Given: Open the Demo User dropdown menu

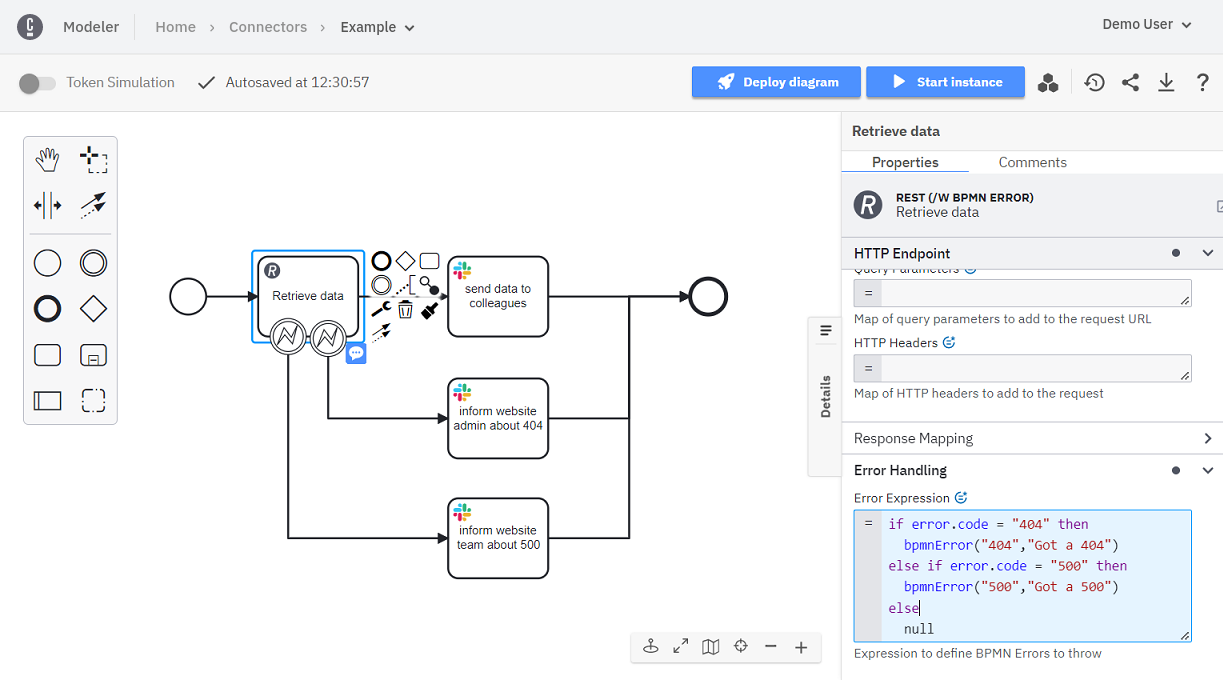Looking at the screenshot, I should tap(1146, 25).
